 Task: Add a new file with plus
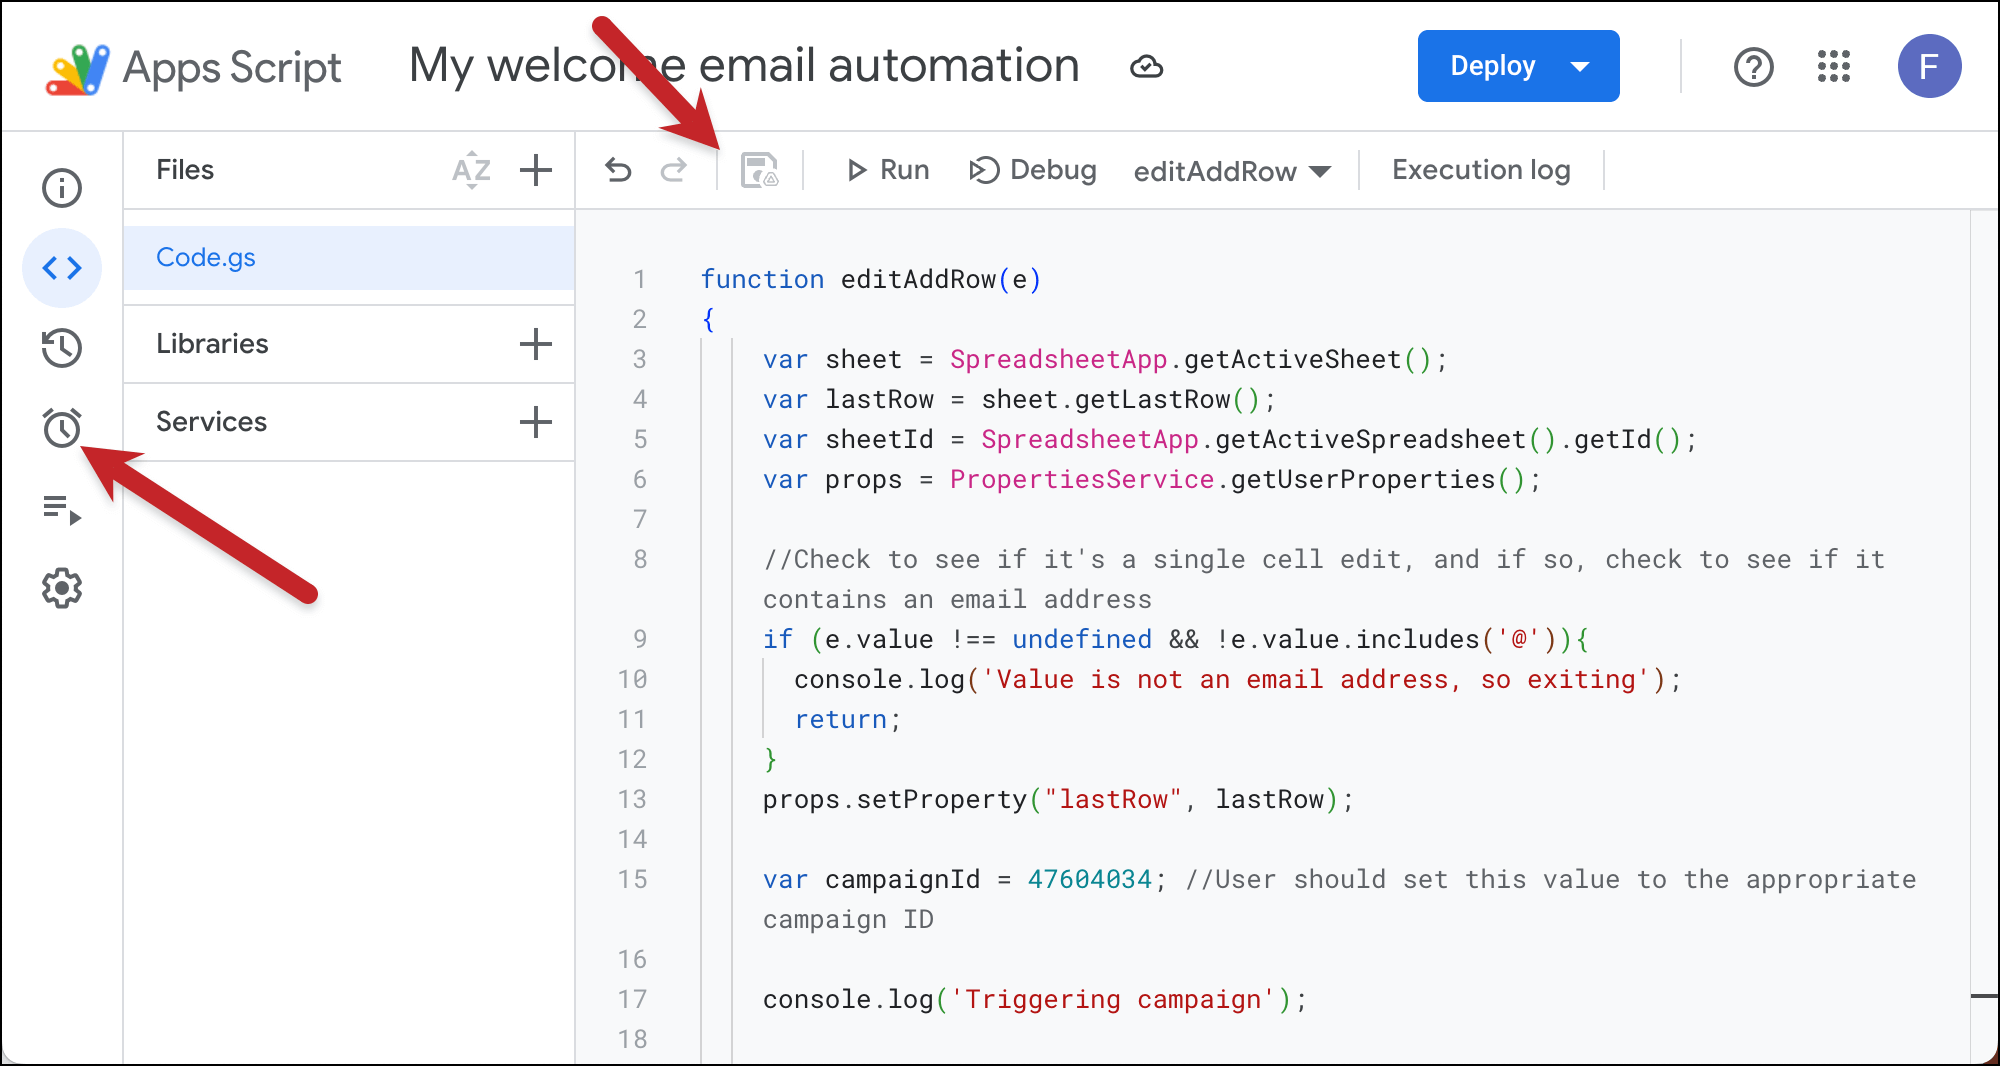[x=536, y=170]
